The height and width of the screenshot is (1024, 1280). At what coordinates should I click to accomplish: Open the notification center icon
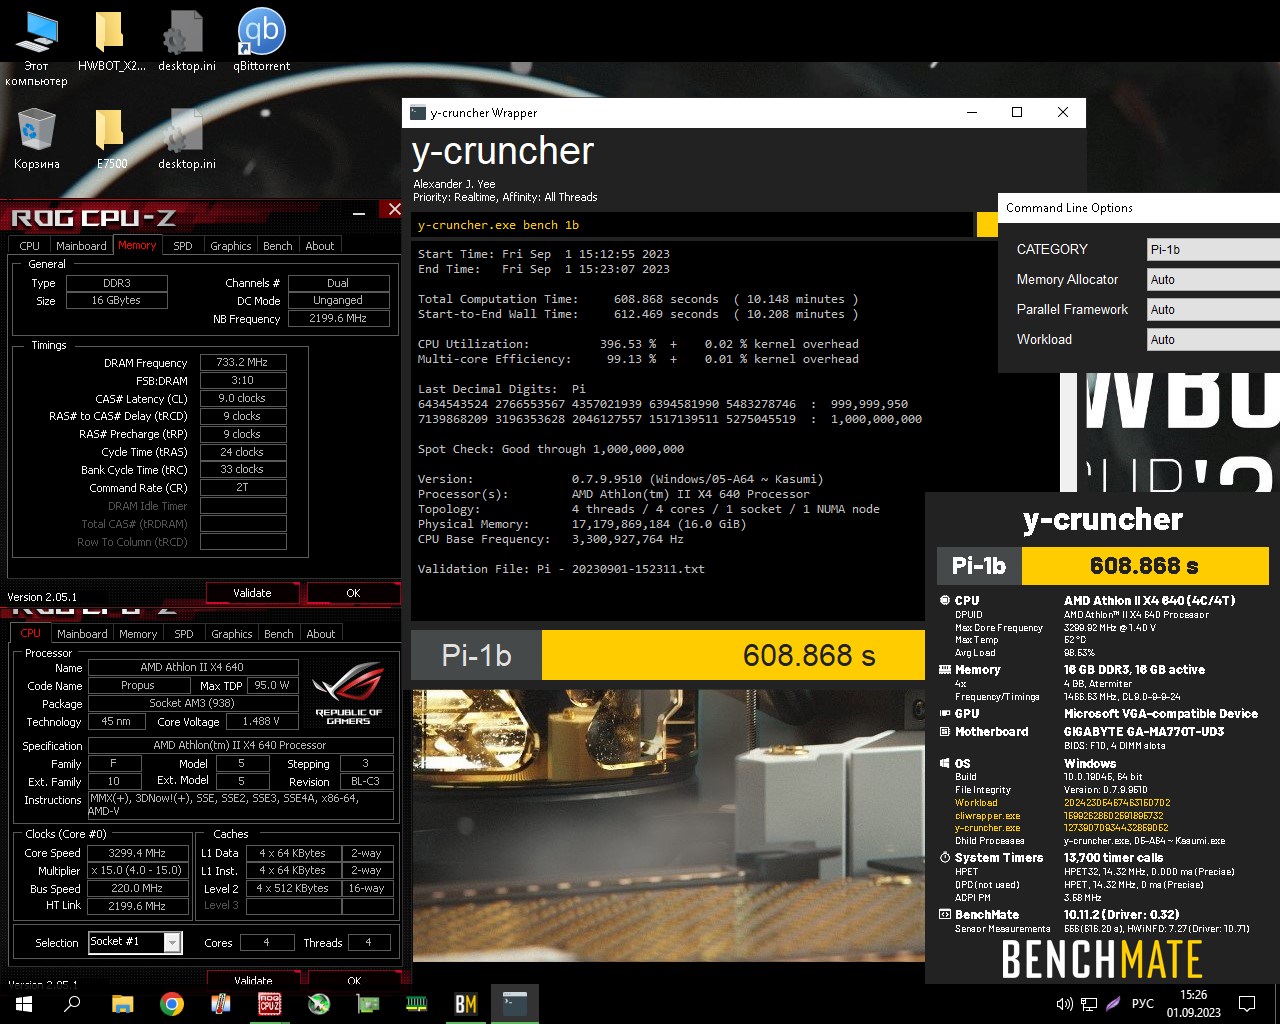tap(1247, 1004)
